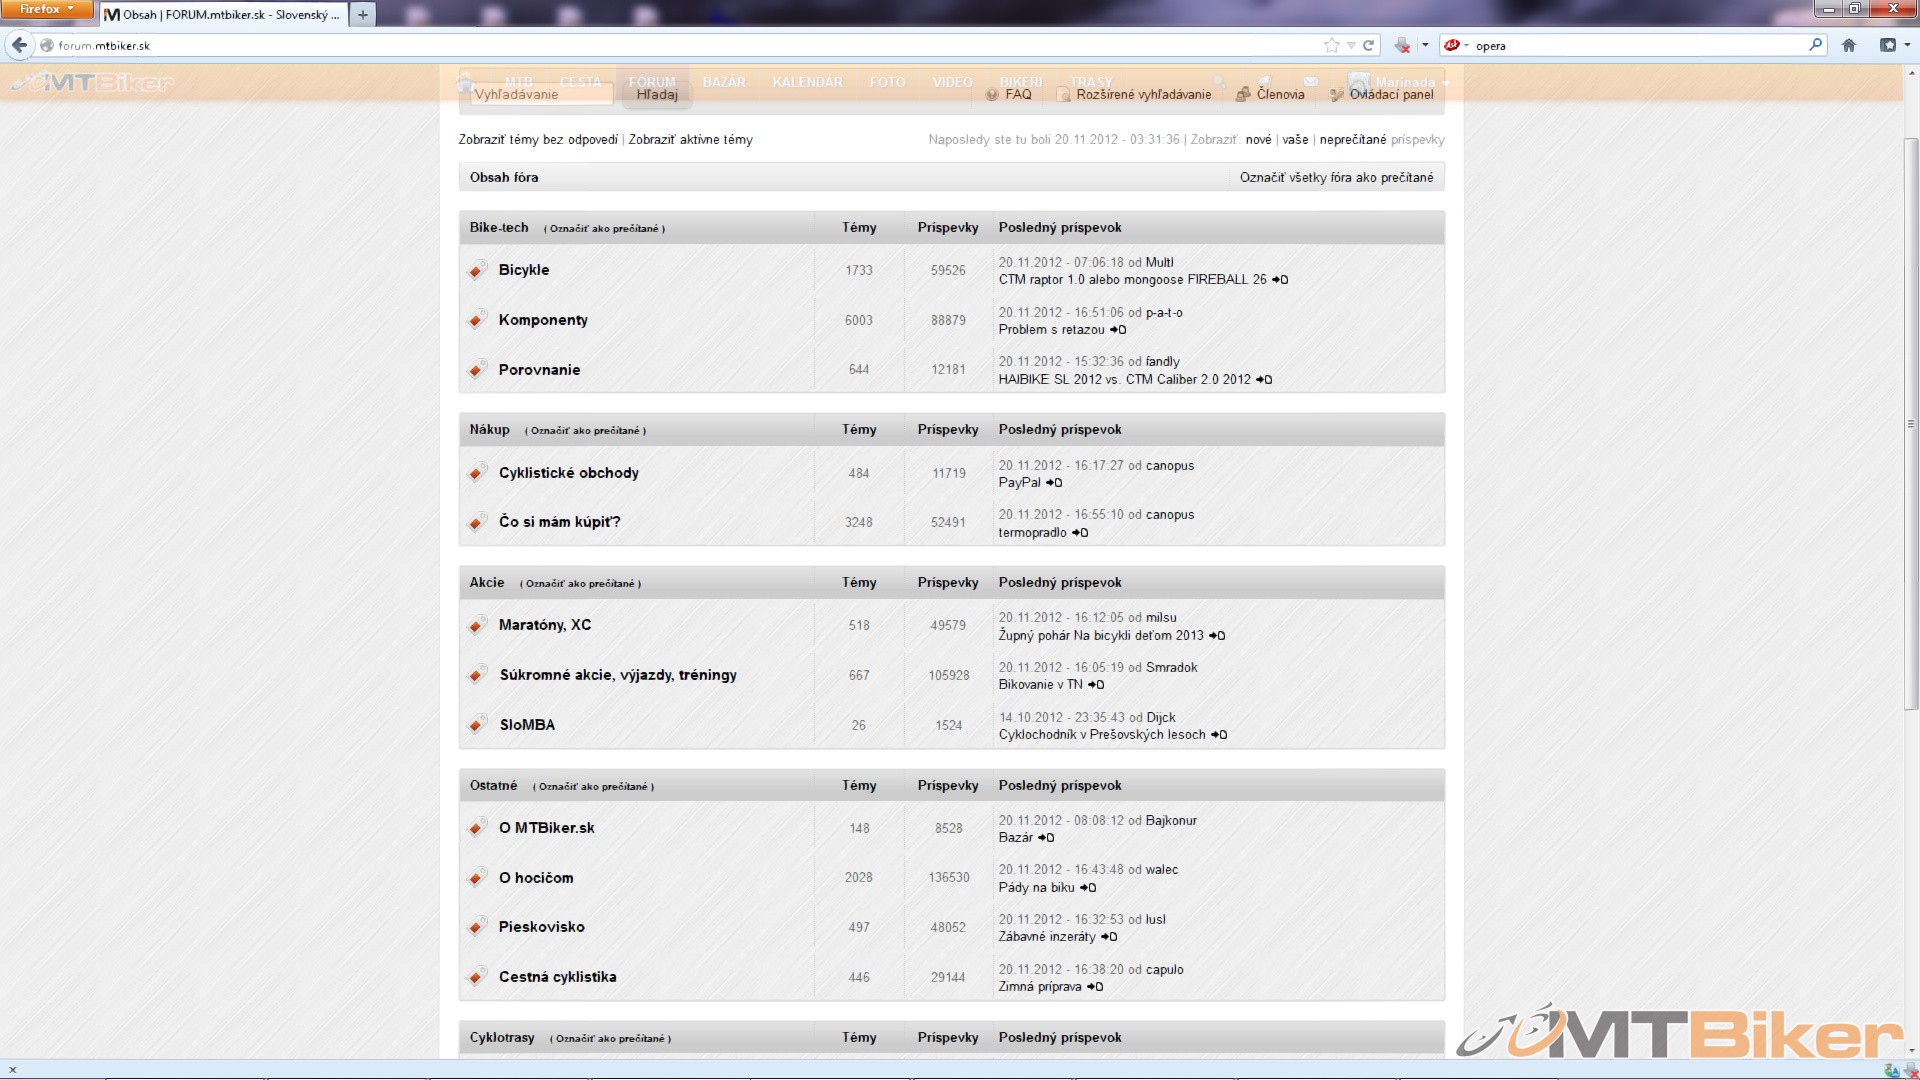Open the KALENDÁR navigation menu item

pyautogui.click(x=807, y=82)
